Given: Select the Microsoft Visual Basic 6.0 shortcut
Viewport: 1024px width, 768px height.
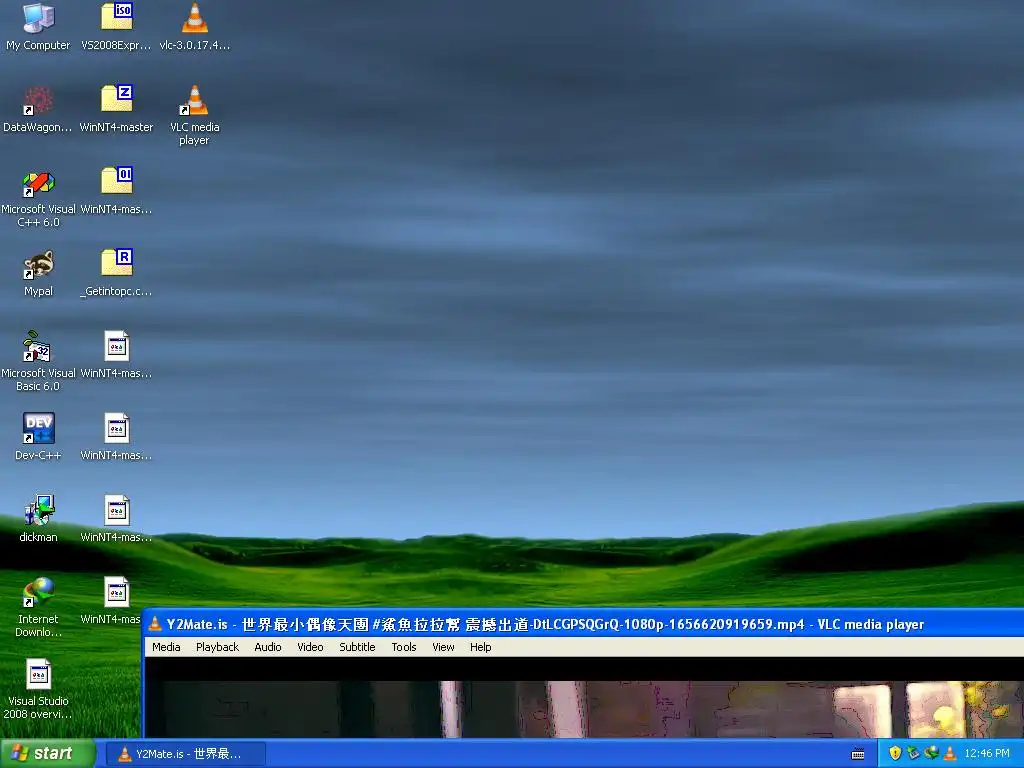Looking at the screenshot, I should [x=38, y=361].
